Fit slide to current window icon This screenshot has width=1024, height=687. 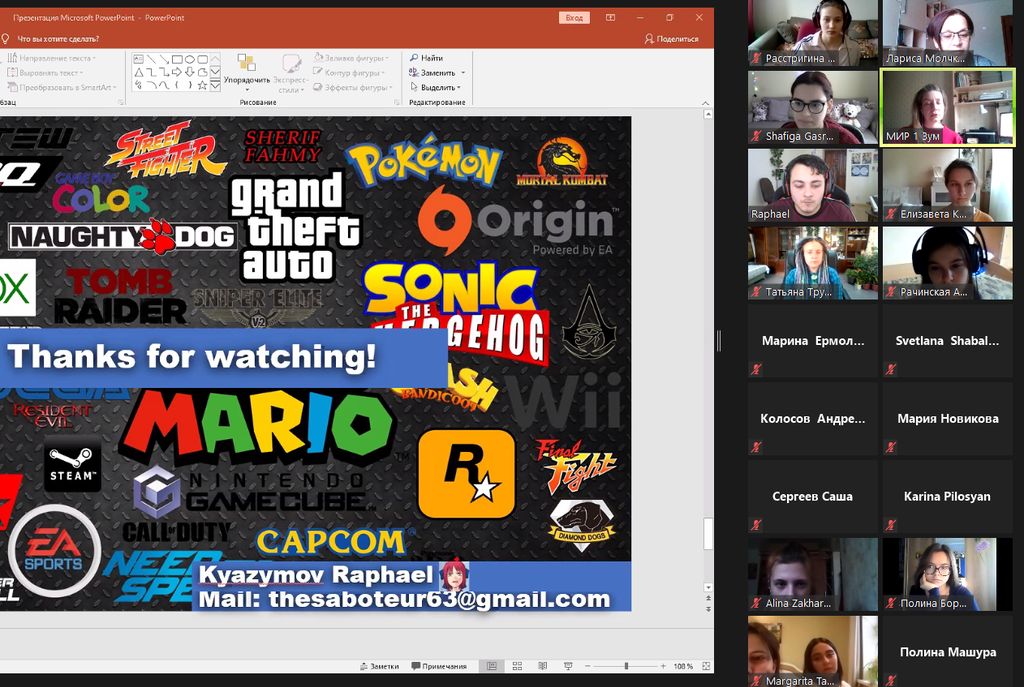tap(707, 666)
